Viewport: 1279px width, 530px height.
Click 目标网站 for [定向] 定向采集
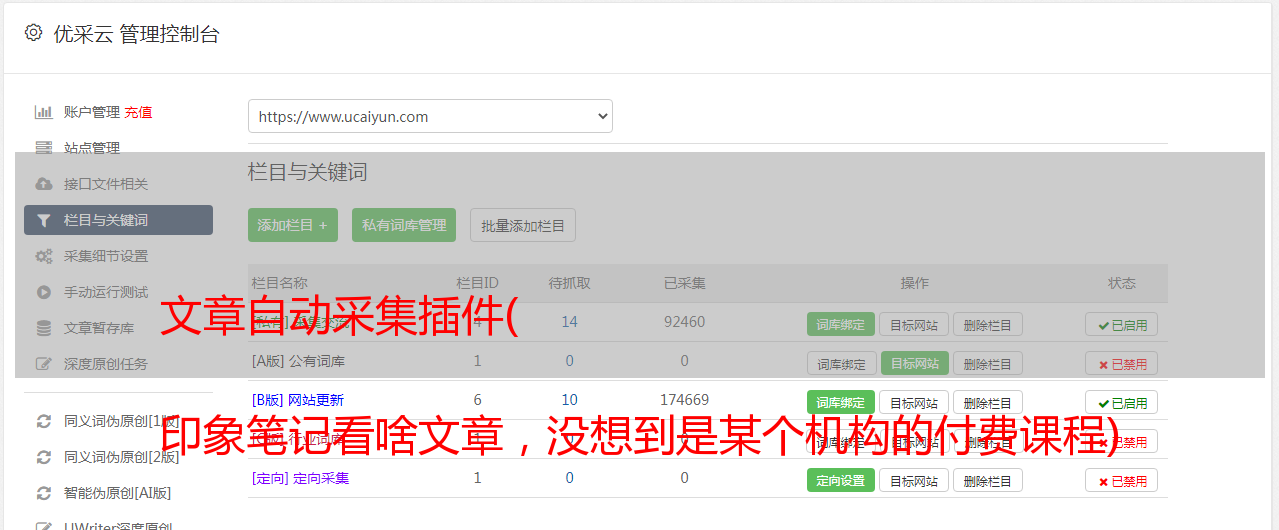(x=914, y=480)
